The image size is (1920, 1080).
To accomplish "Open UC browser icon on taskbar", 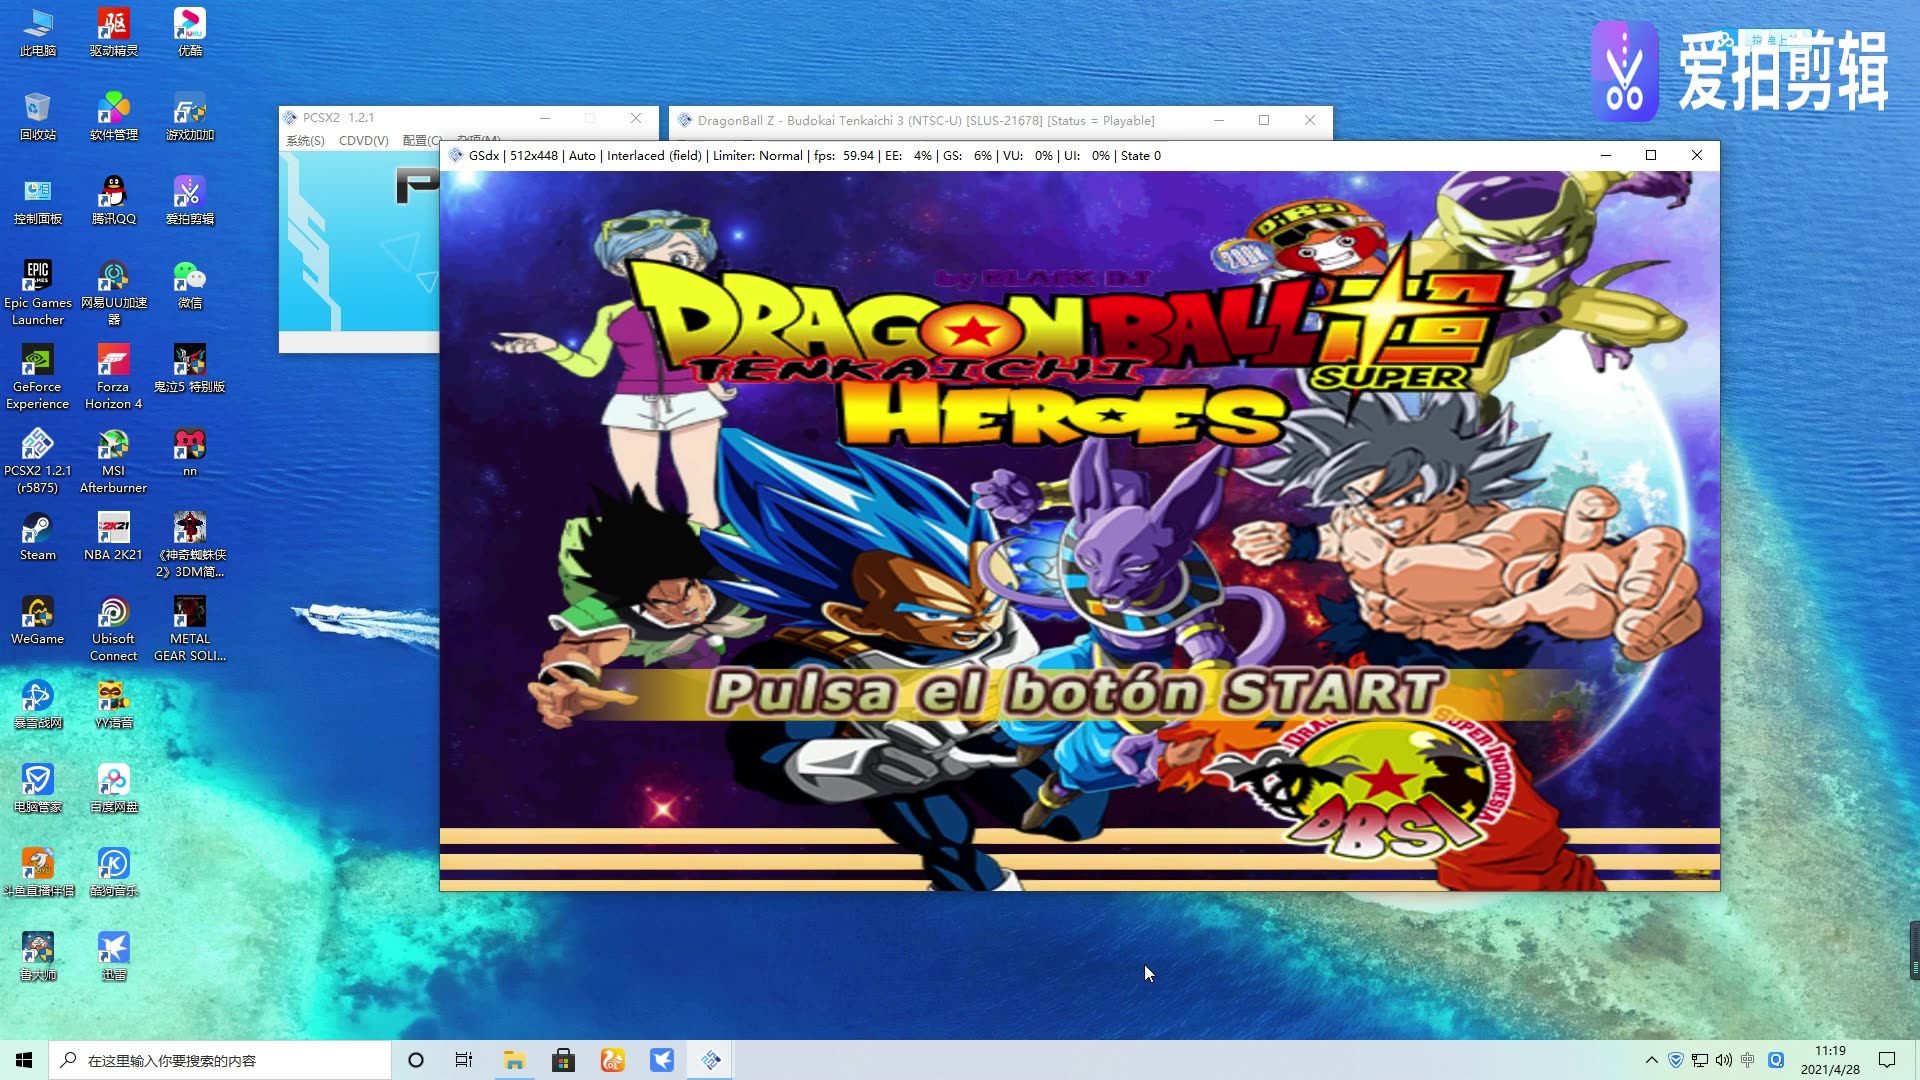I will point(612,1060).
